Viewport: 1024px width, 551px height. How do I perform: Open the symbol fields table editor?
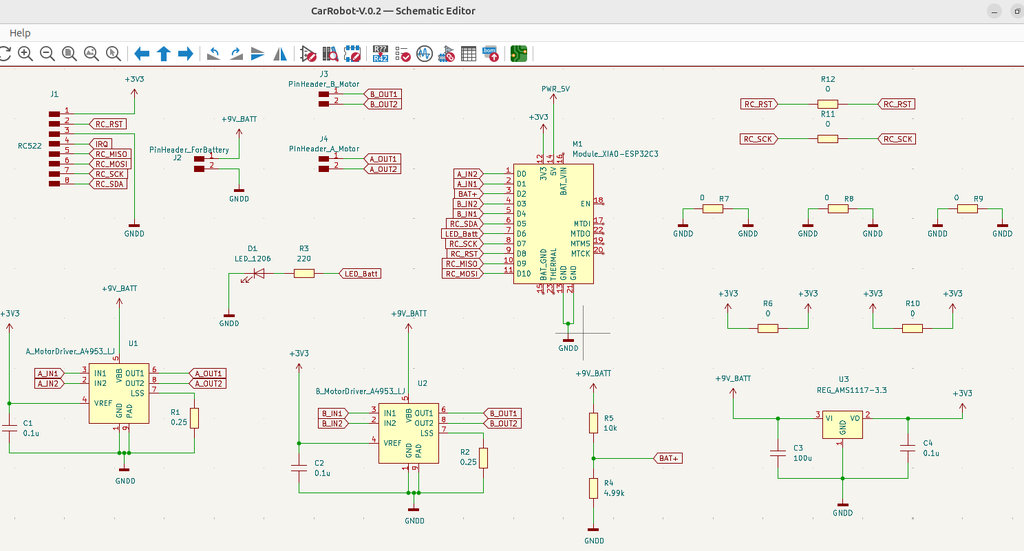coord(468,53)
